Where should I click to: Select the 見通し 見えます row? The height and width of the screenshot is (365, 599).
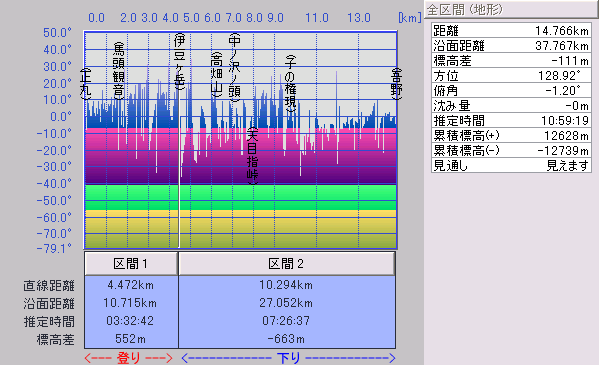(x=511, y=166)
